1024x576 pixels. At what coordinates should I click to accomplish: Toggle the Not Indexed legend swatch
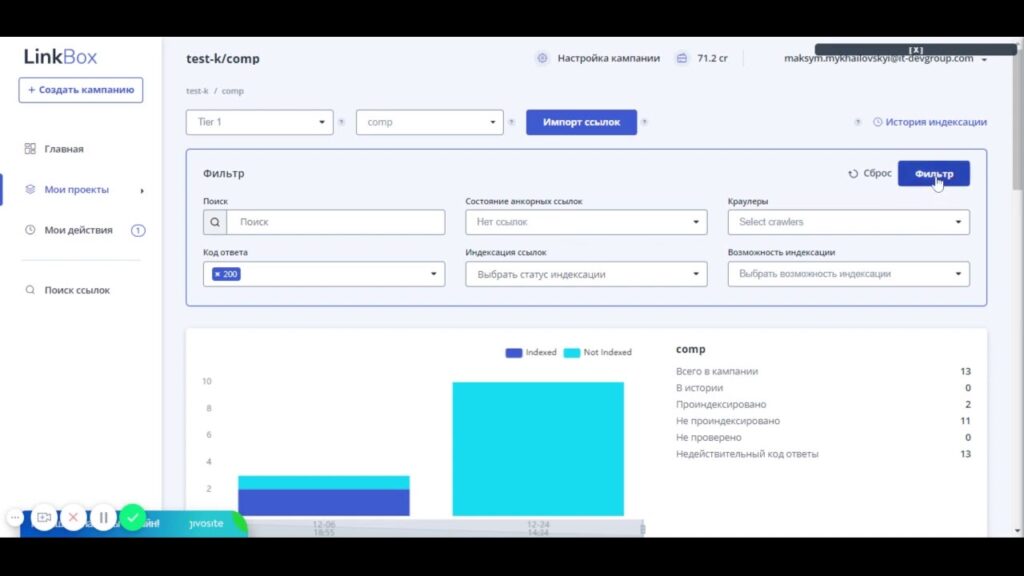(571, 353)
